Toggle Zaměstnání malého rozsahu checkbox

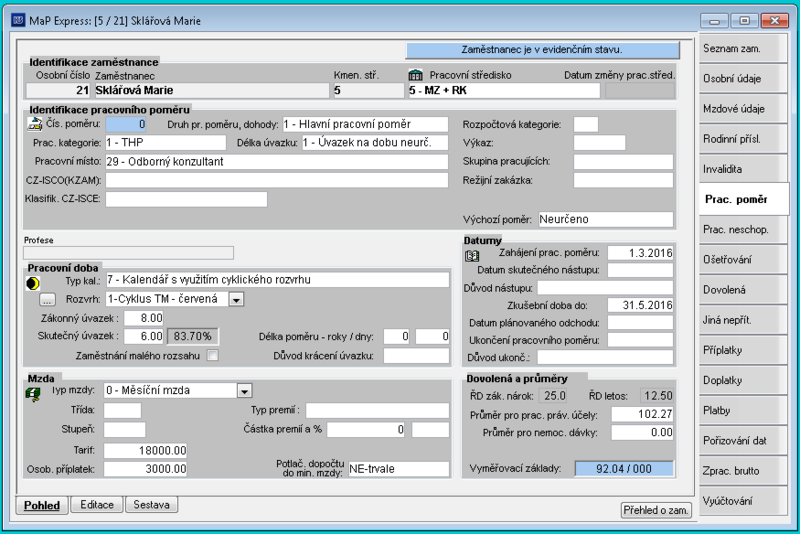[213, 355]
